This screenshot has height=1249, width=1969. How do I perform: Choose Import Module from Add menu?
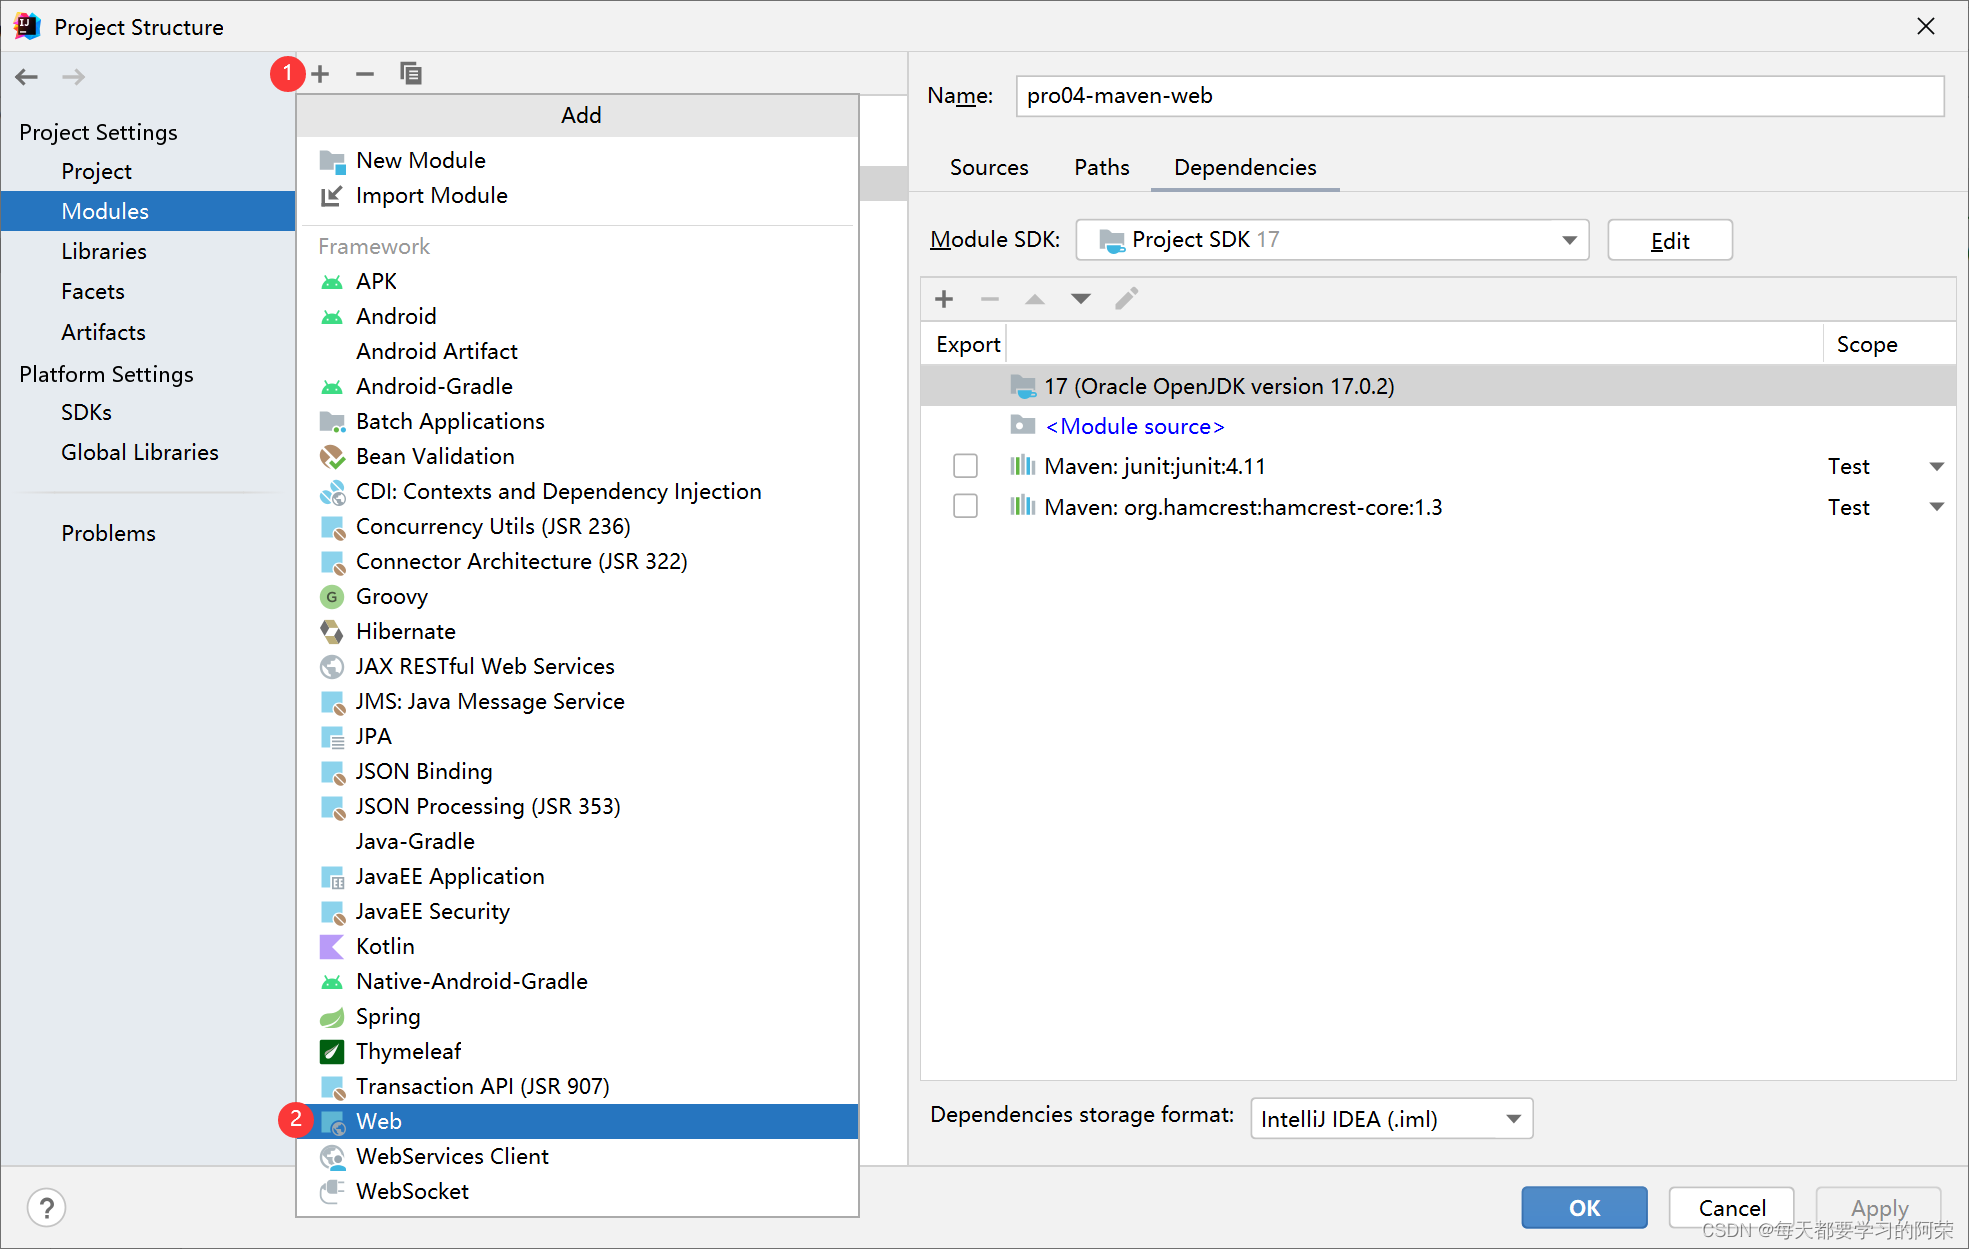pyautogui.click(x=578, y=196)
